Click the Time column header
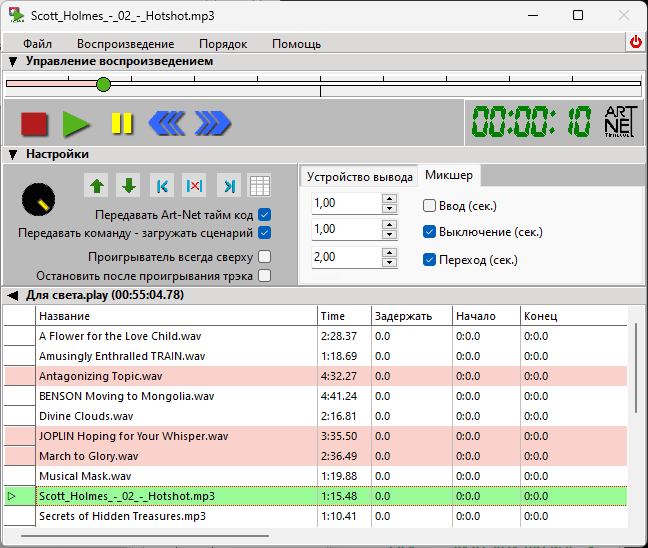 (x=344, y=316)
